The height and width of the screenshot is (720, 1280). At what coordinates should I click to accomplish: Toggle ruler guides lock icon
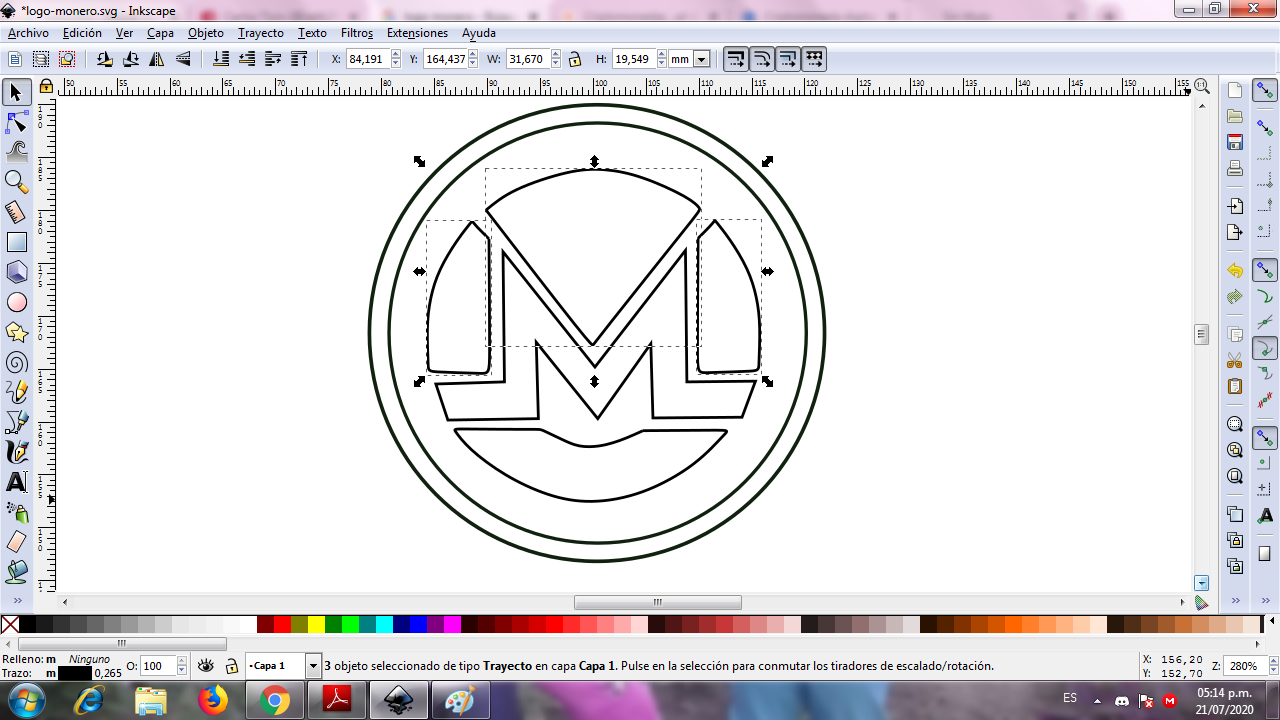(x=46, y=87)
